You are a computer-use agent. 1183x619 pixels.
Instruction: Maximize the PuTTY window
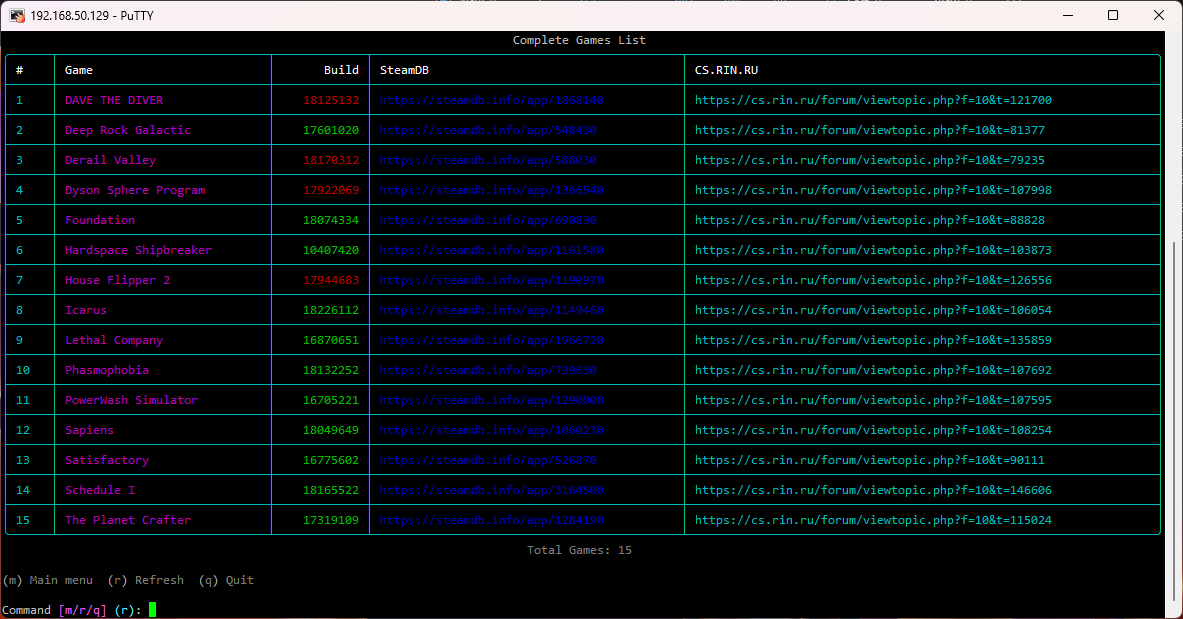click(x=1113, y=15)
